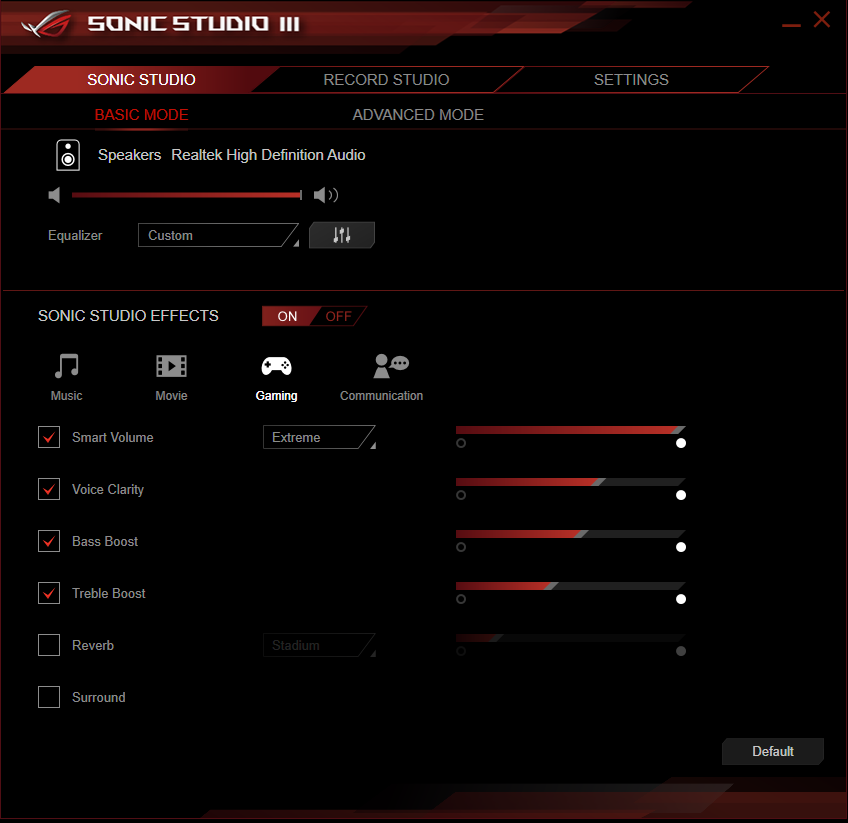
Task: Click the Speakers device icon
Action: (68, 155)
